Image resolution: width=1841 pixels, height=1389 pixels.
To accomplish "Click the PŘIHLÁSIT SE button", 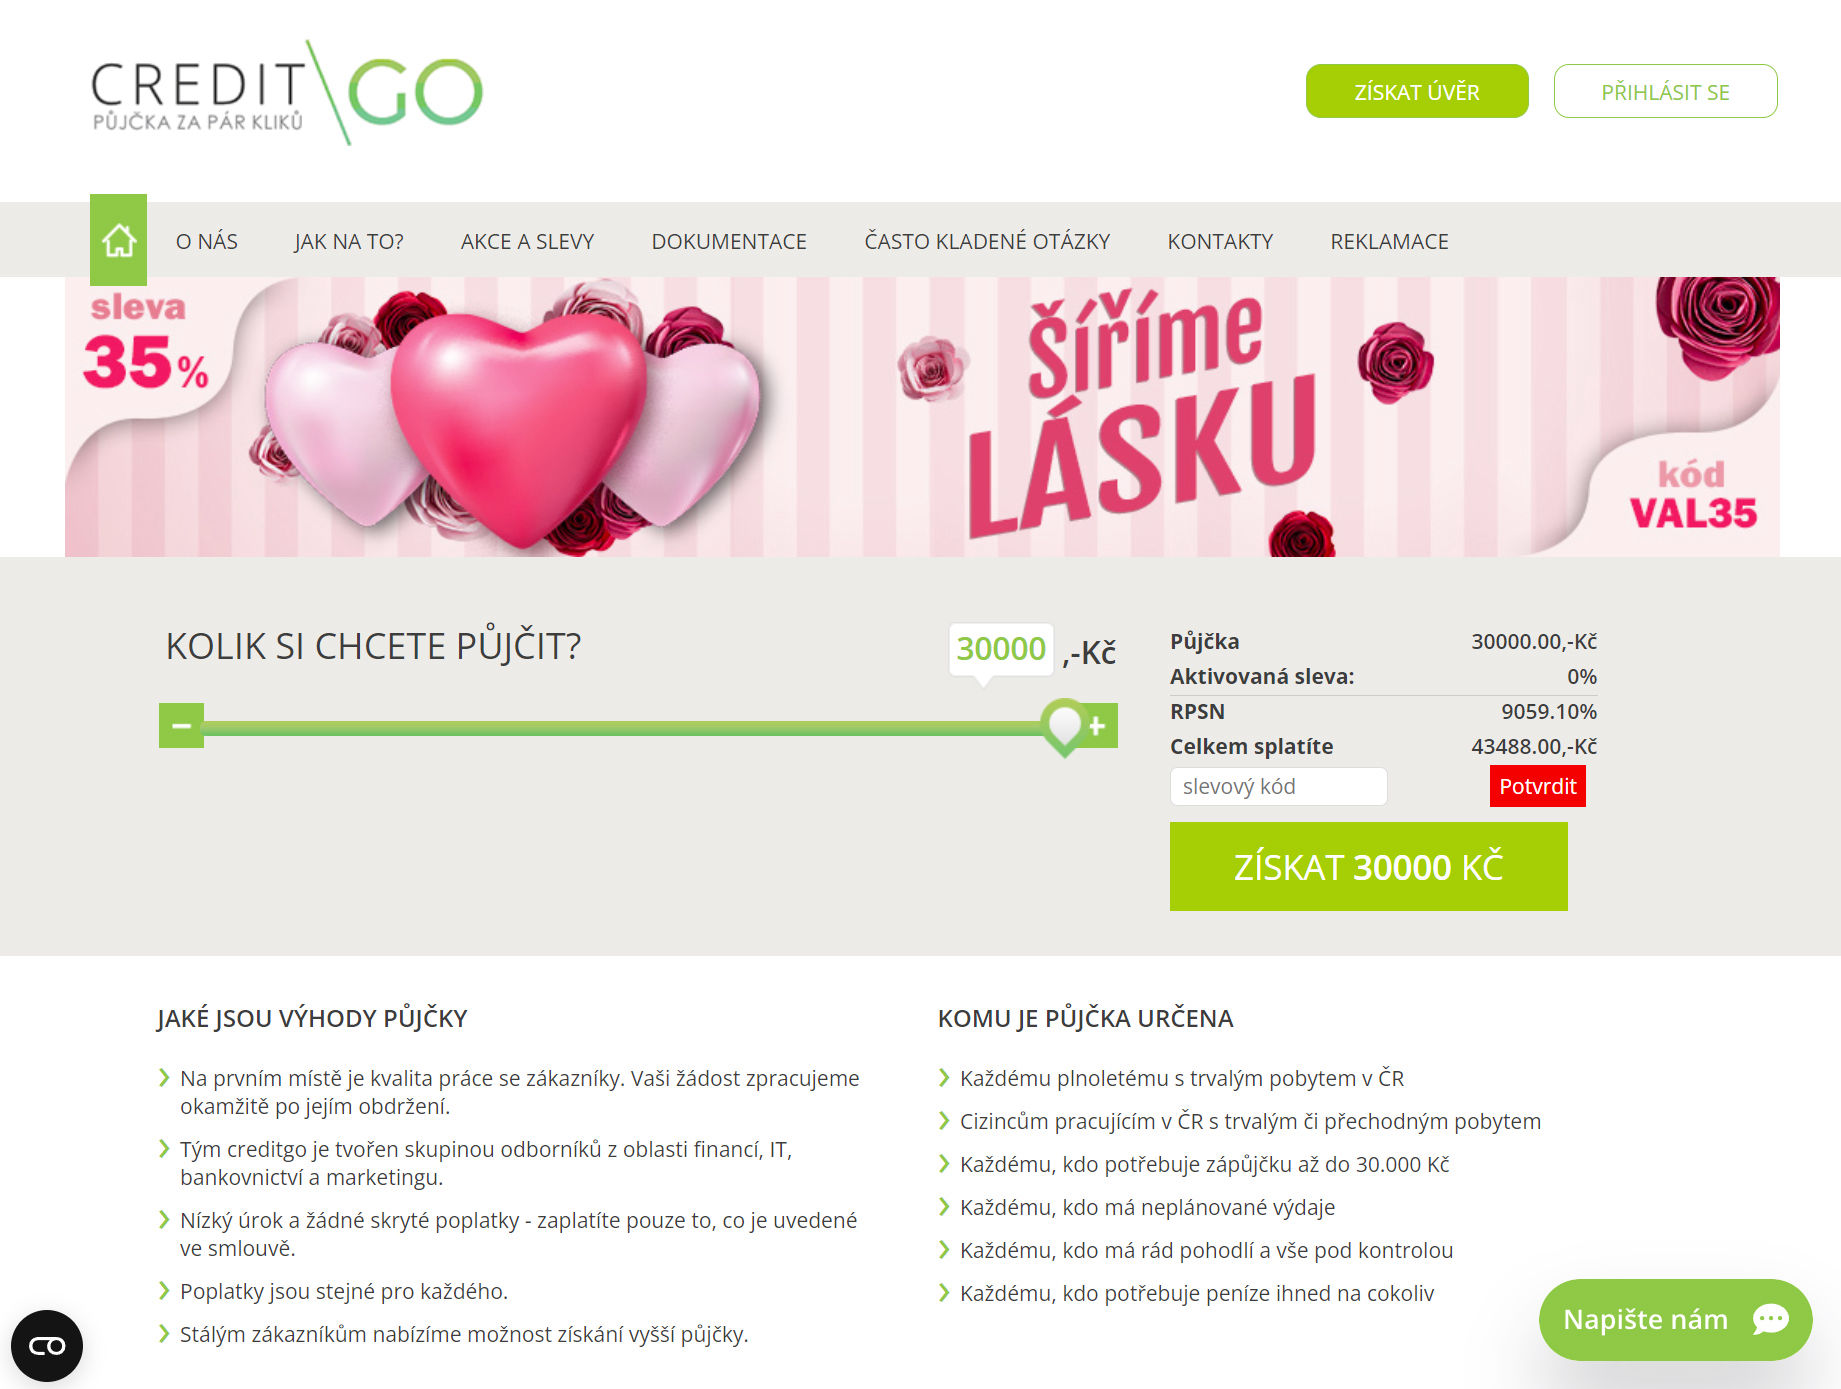I will pos(1665,91).
